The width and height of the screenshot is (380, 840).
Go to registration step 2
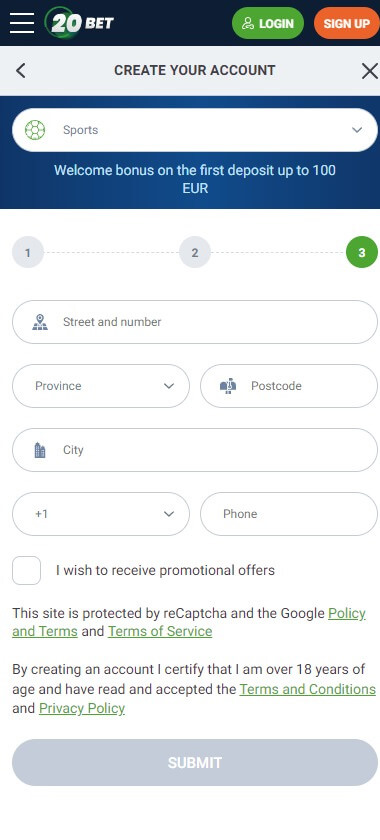point(195,252)
